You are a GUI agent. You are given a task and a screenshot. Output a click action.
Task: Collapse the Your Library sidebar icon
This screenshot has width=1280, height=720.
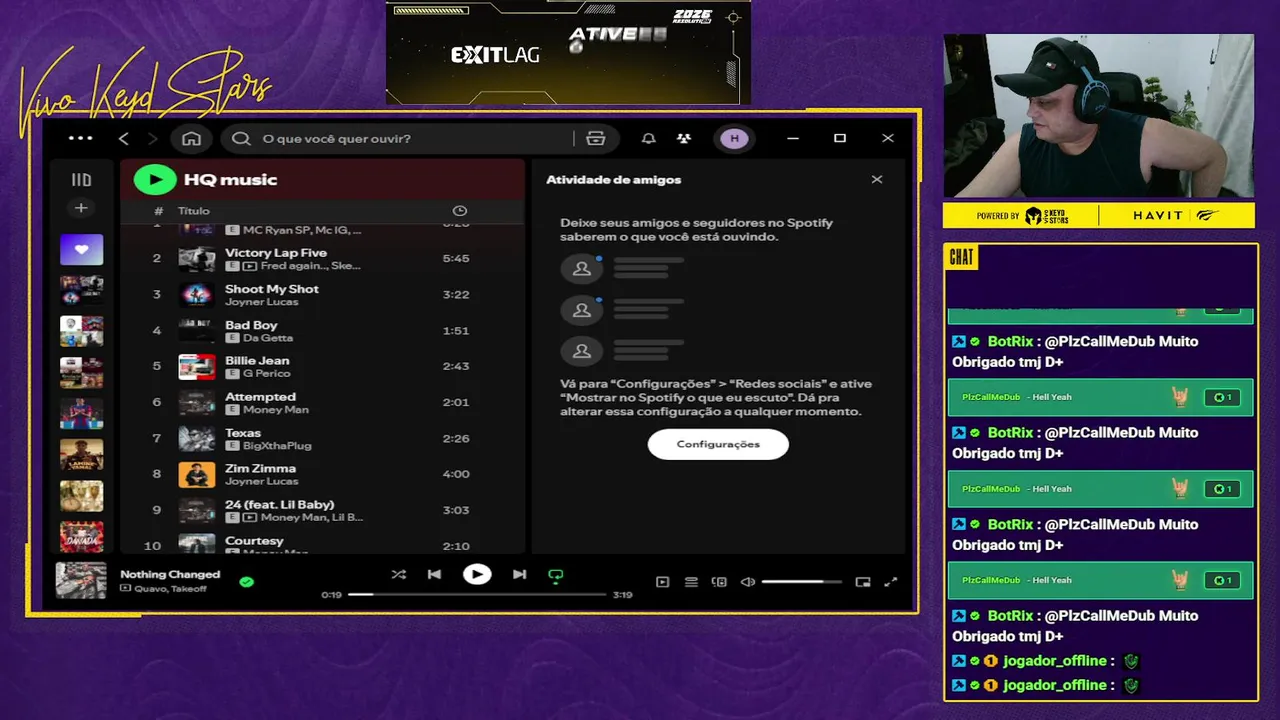(81, 180)
